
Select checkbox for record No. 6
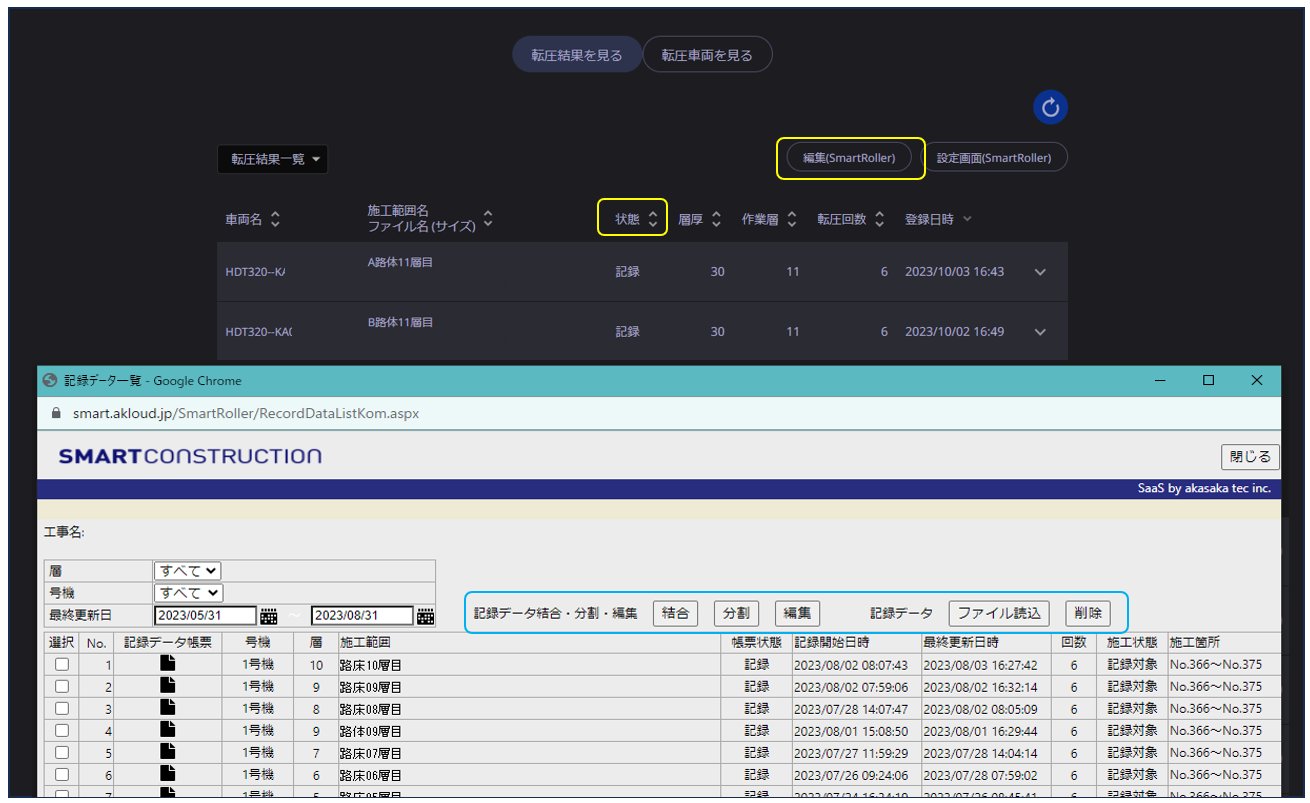[x=62, y=774]
